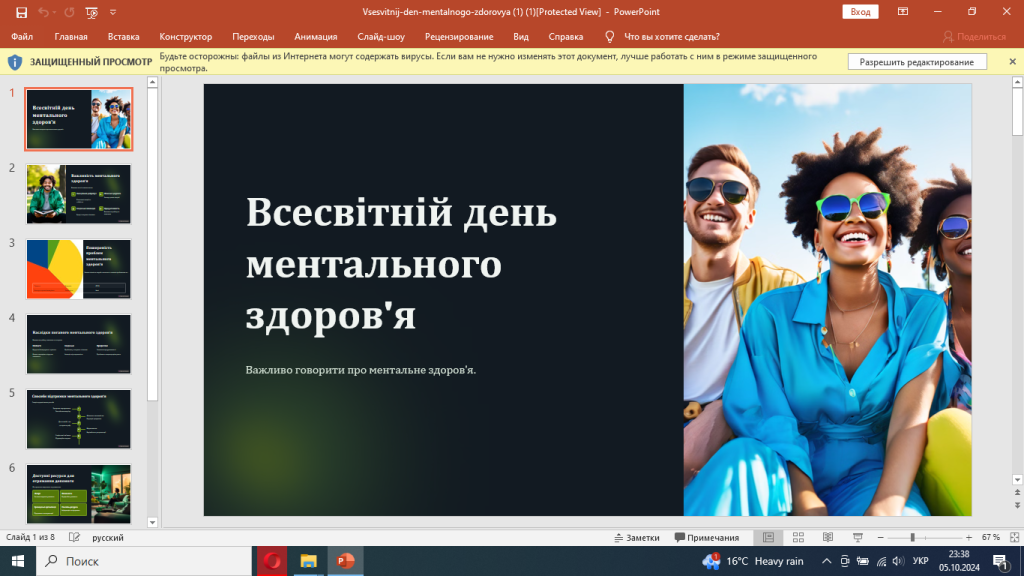Open the Рецензирование ribbon tab

point(459,35)
